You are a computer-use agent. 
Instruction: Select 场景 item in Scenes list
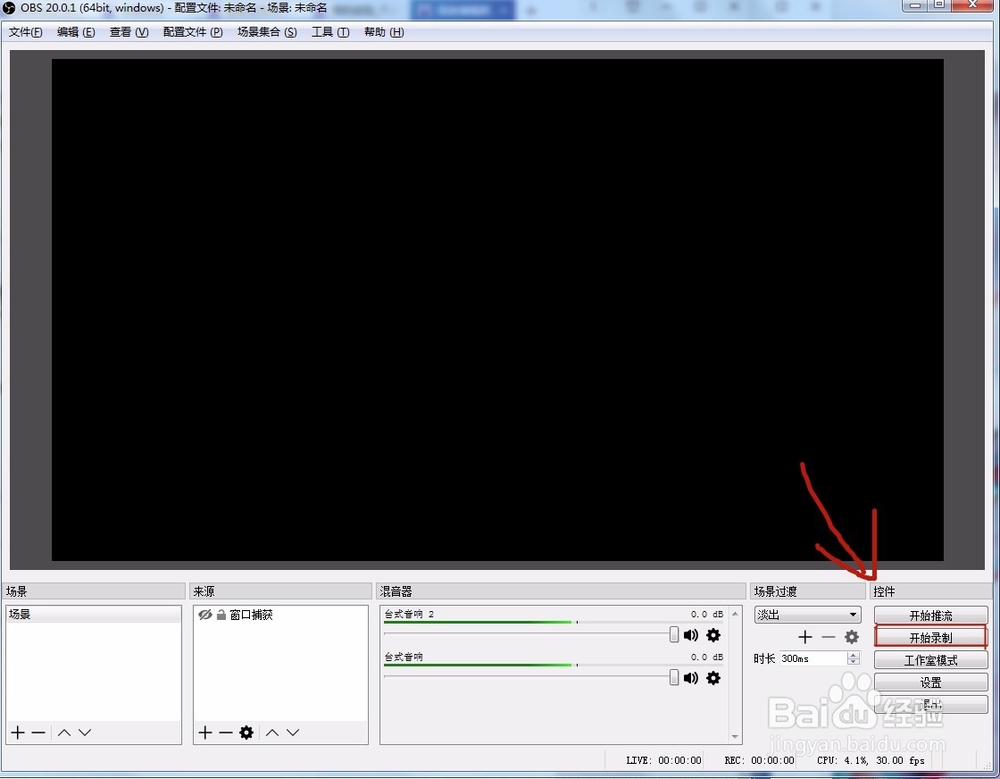pos(94,614)
